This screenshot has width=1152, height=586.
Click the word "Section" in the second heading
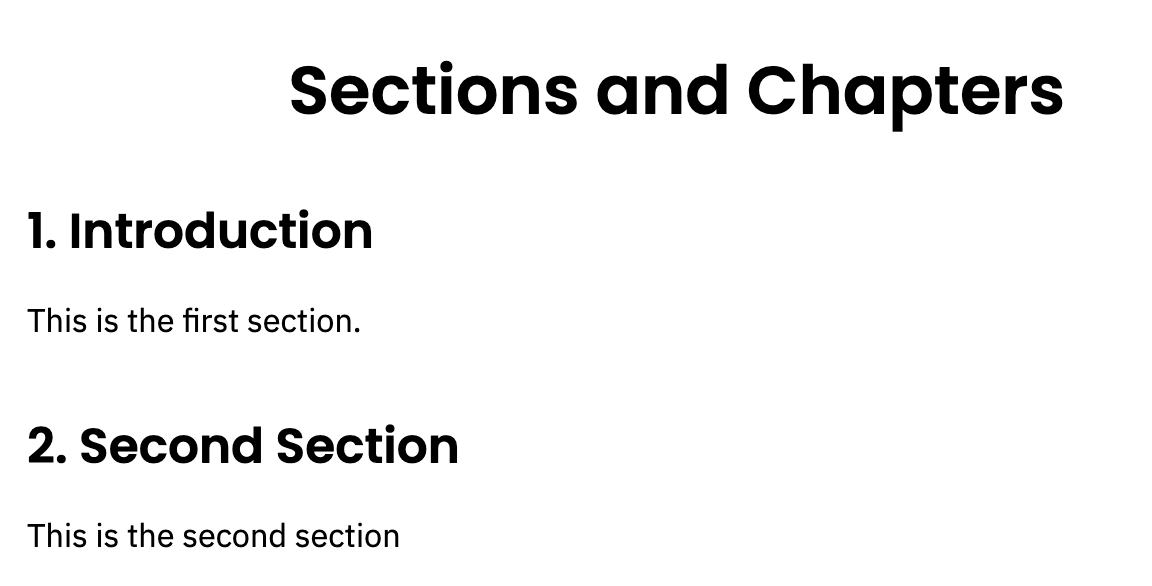[x=367, y=446]
